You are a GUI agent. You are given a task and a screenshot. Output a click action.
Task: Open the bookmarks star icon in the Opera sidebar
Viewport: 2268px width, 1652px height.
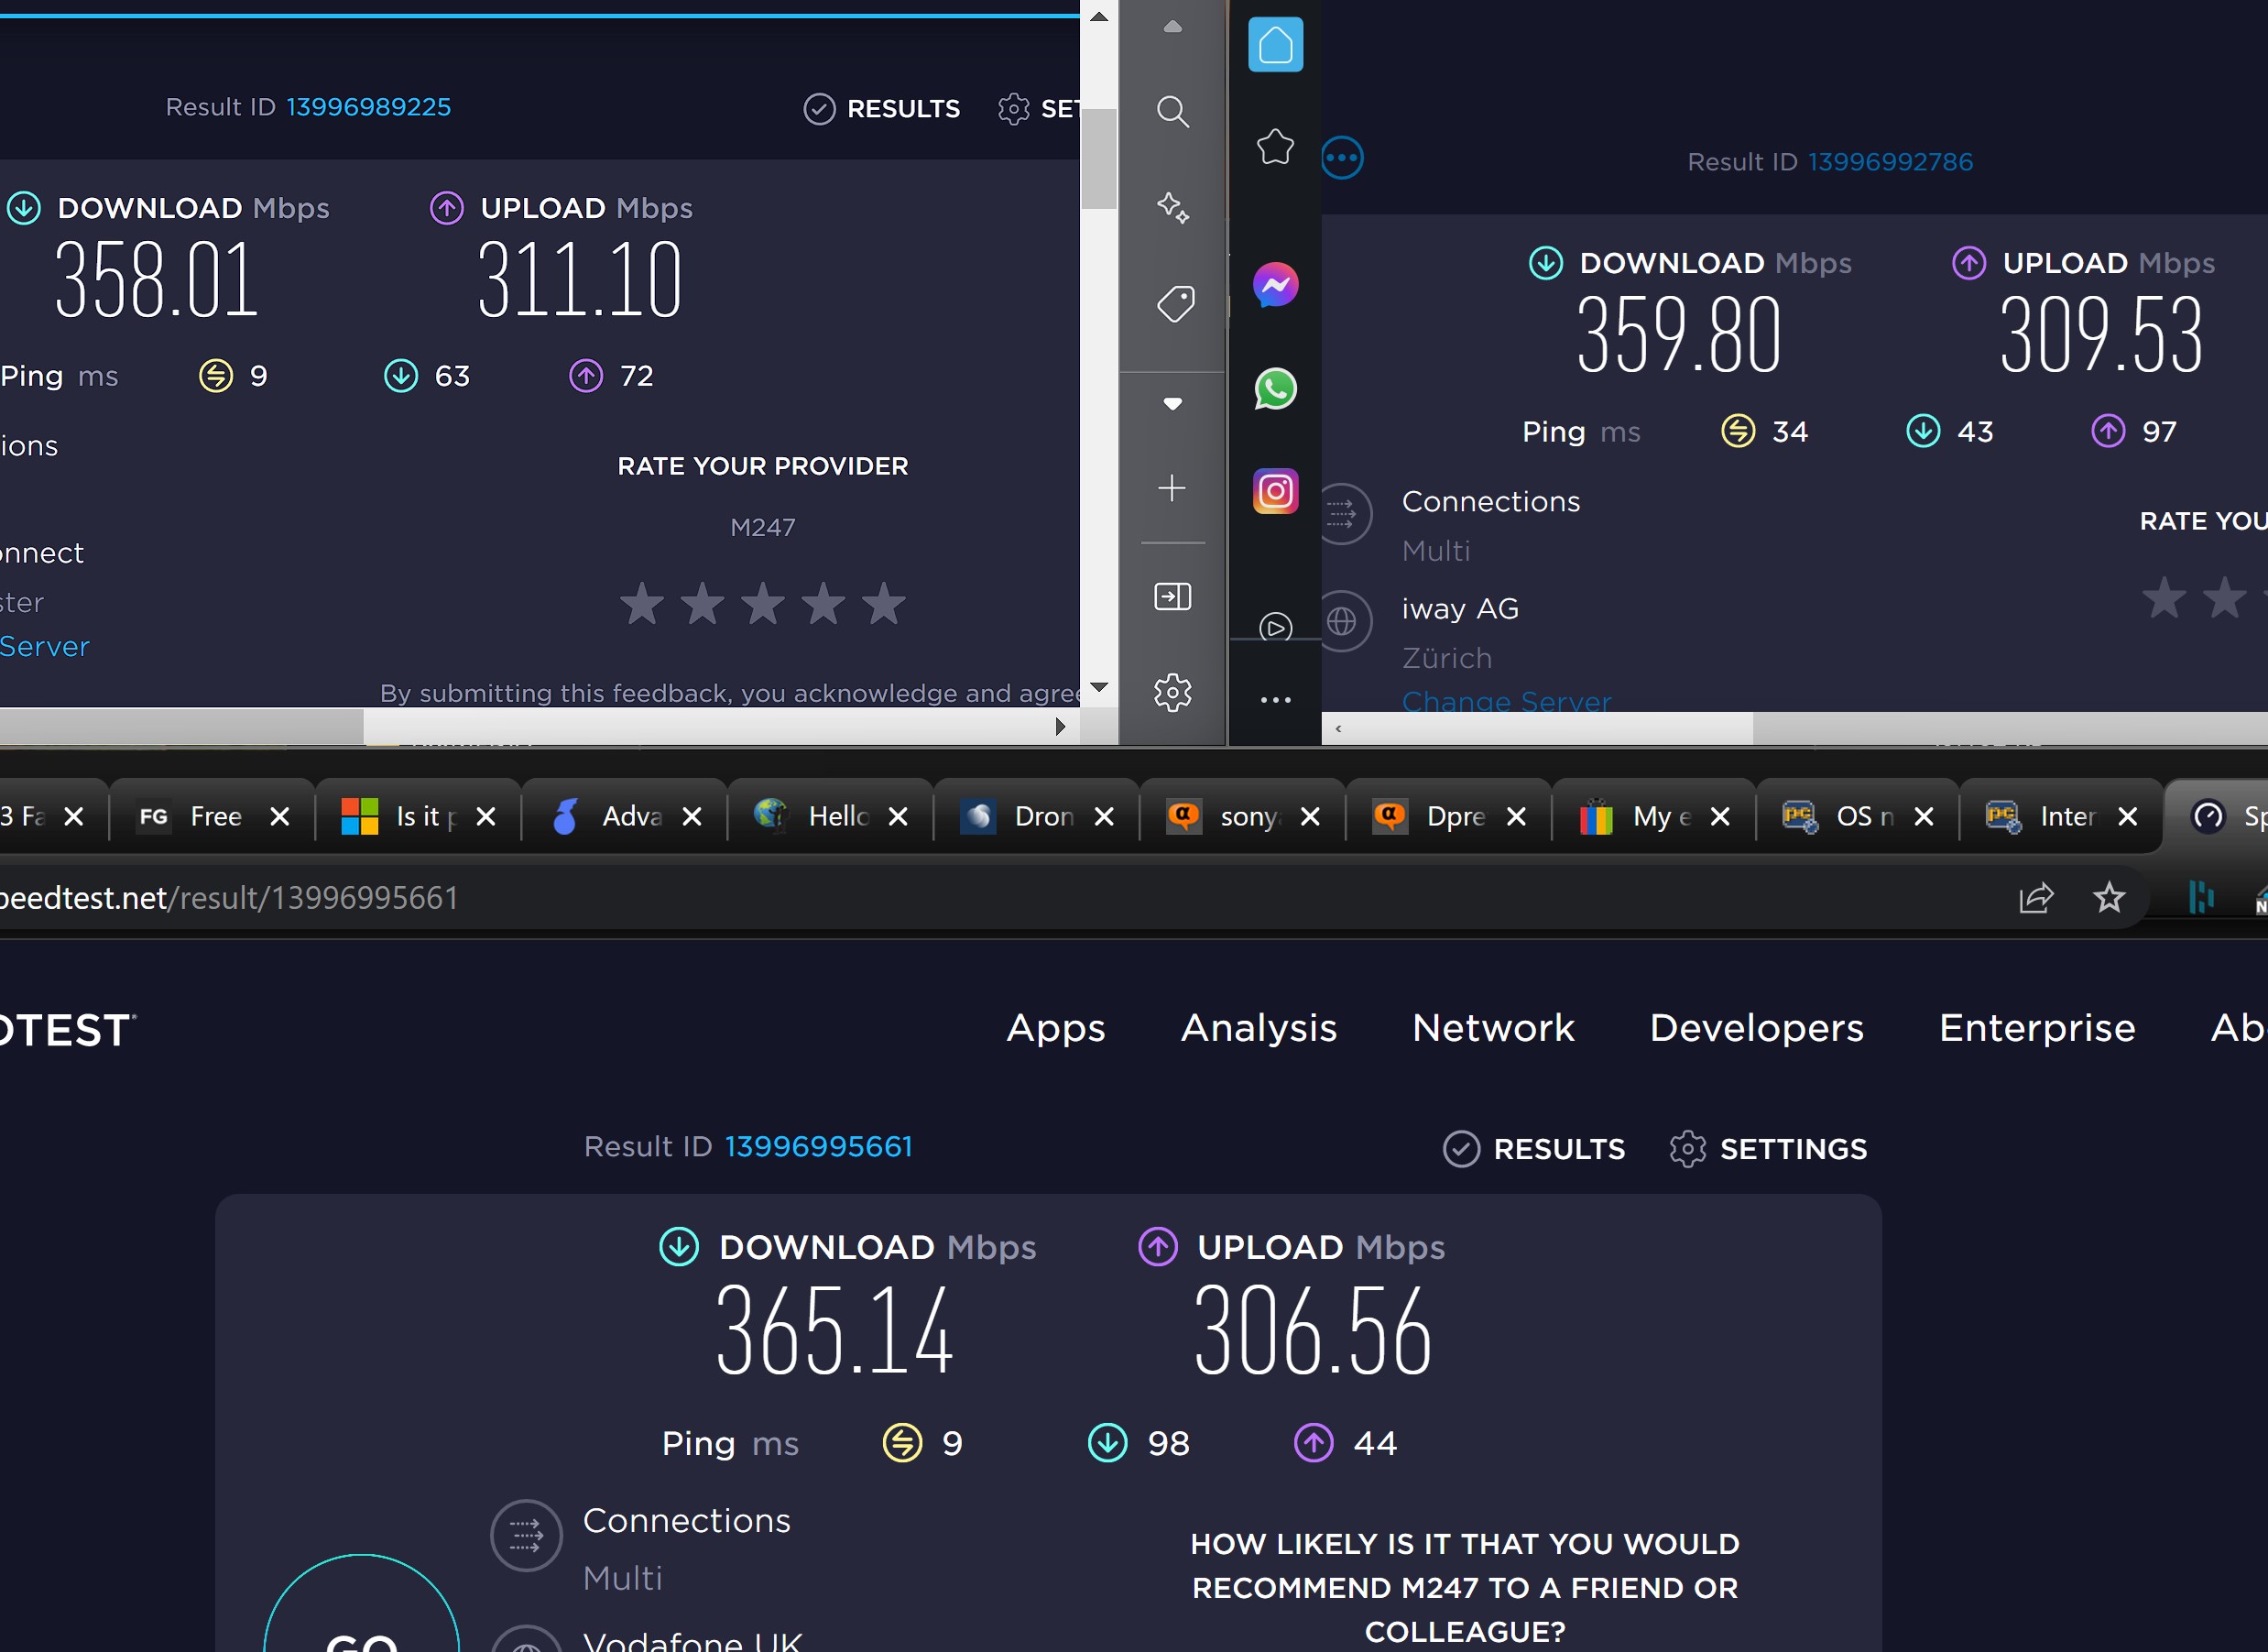1275,147
